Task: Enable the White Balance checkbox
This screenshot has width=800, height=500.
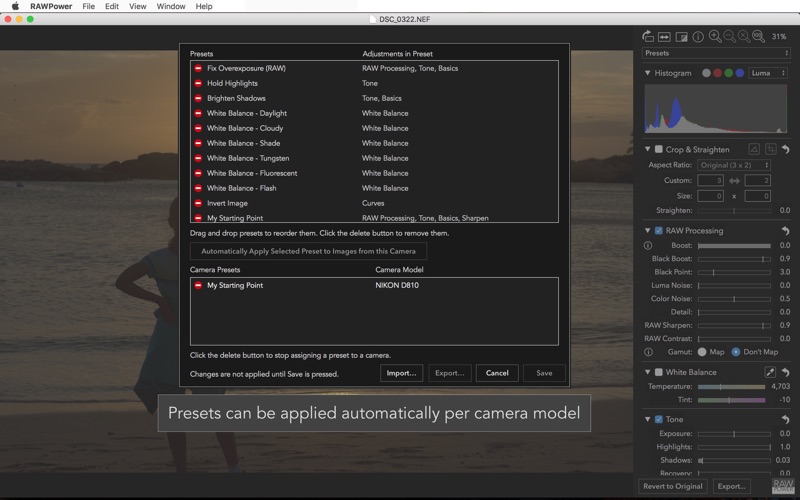Action: click(659, 372)
